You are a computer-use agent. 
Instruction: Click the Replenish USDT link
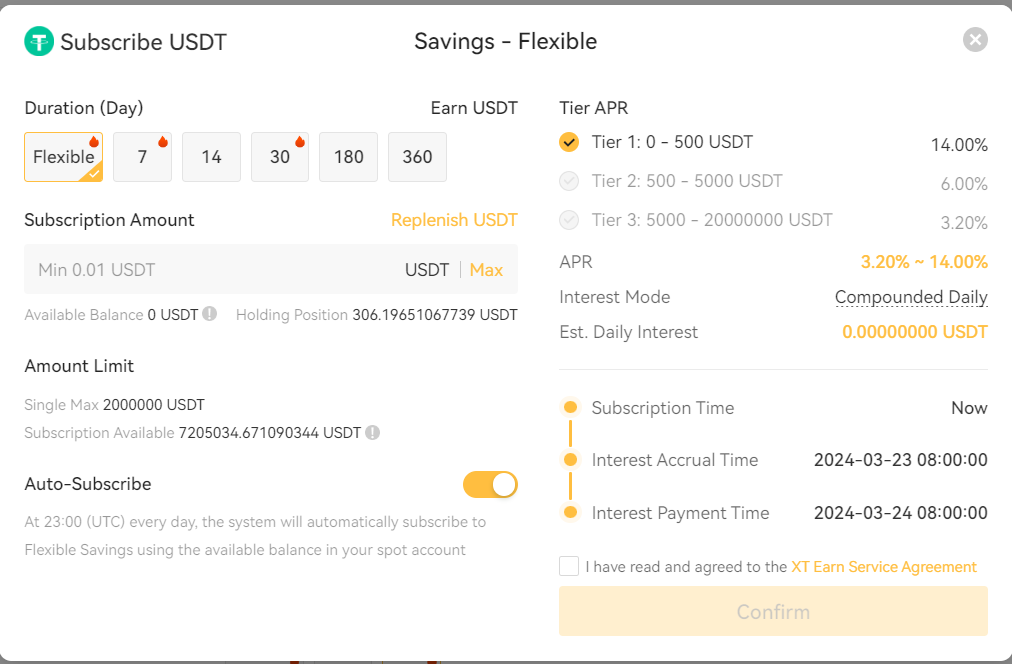pos(454,220)
